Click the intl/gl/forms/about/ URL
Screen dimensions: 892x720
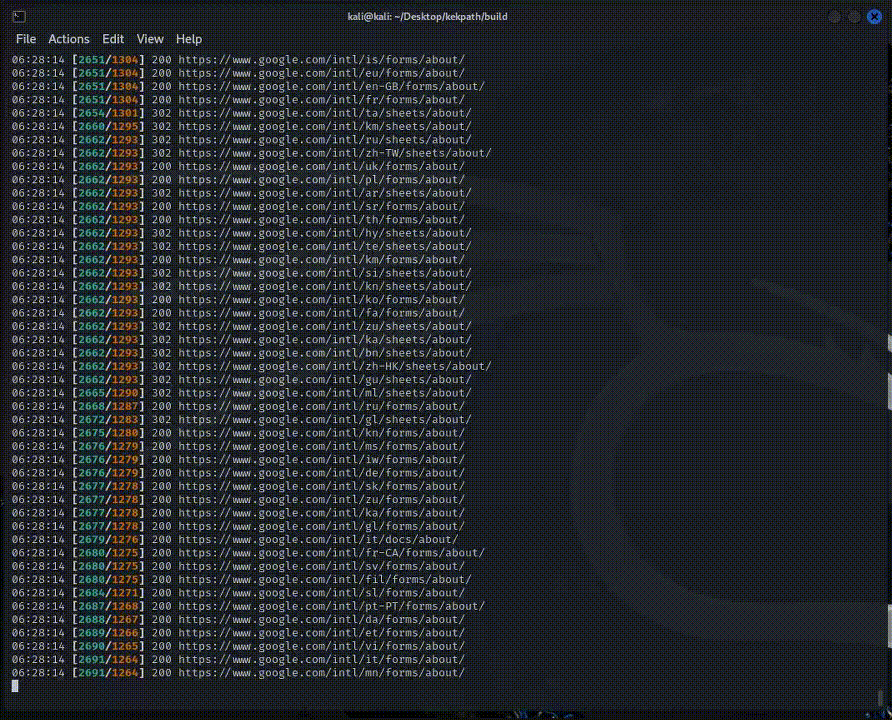(x=321, y=526)
